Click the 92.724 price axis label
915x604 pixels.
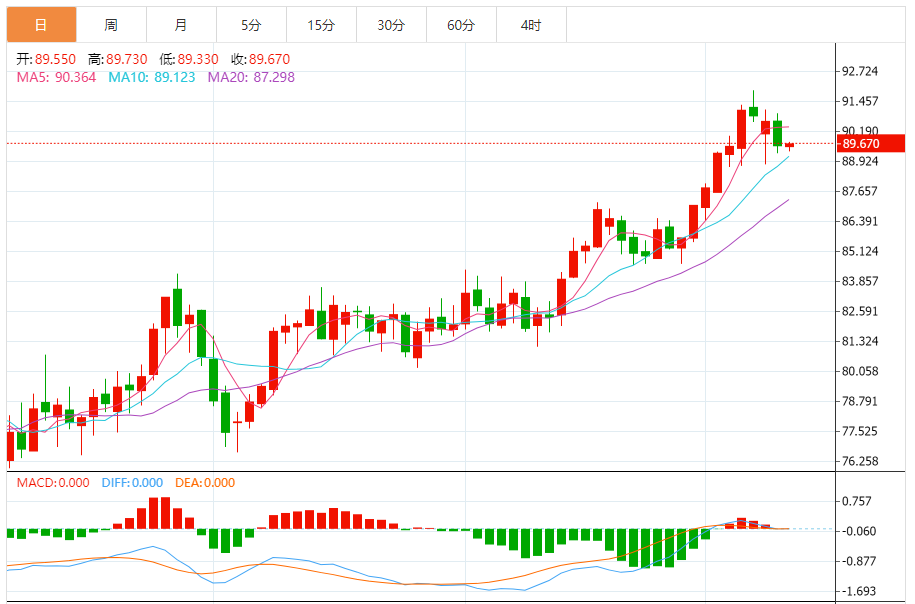(860, 71)
